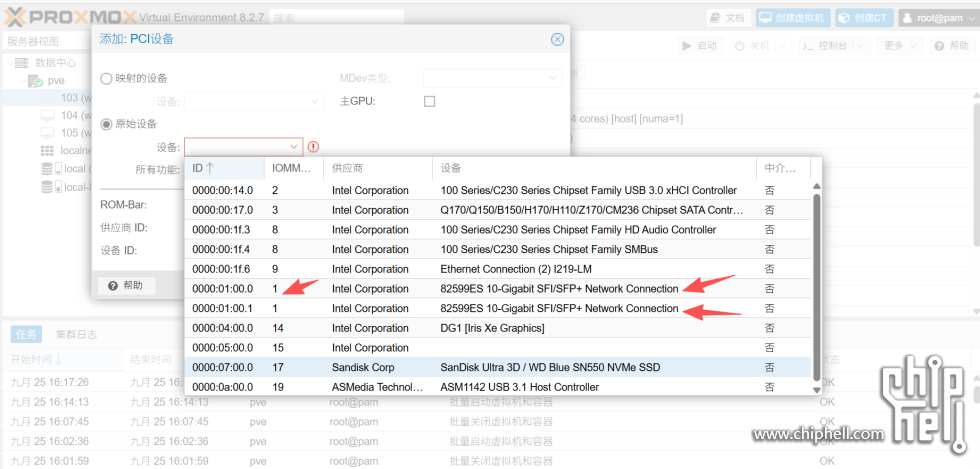Select device 0000:00:14.0 USB 3.0 xHCI Controller
Viewport: 980px width, 469px height.
tap(498, 190)
